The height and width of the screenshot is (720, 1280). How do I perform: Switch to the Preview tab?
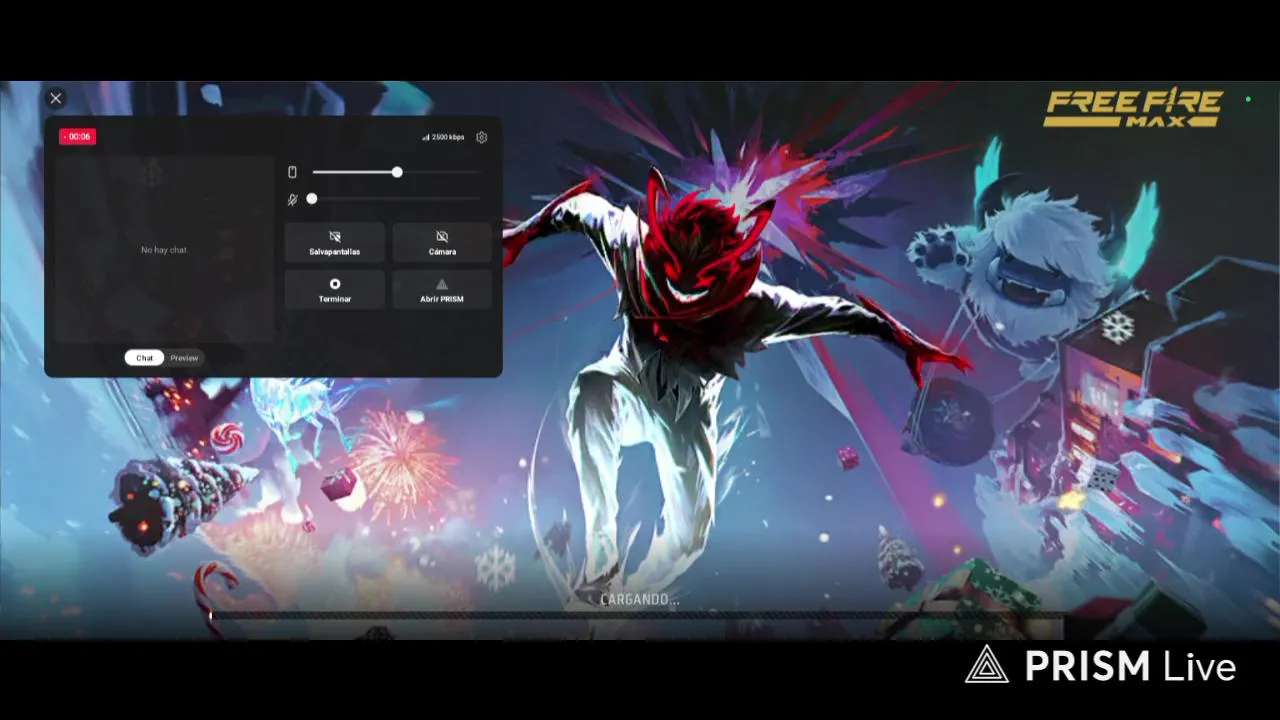point(184,358)
